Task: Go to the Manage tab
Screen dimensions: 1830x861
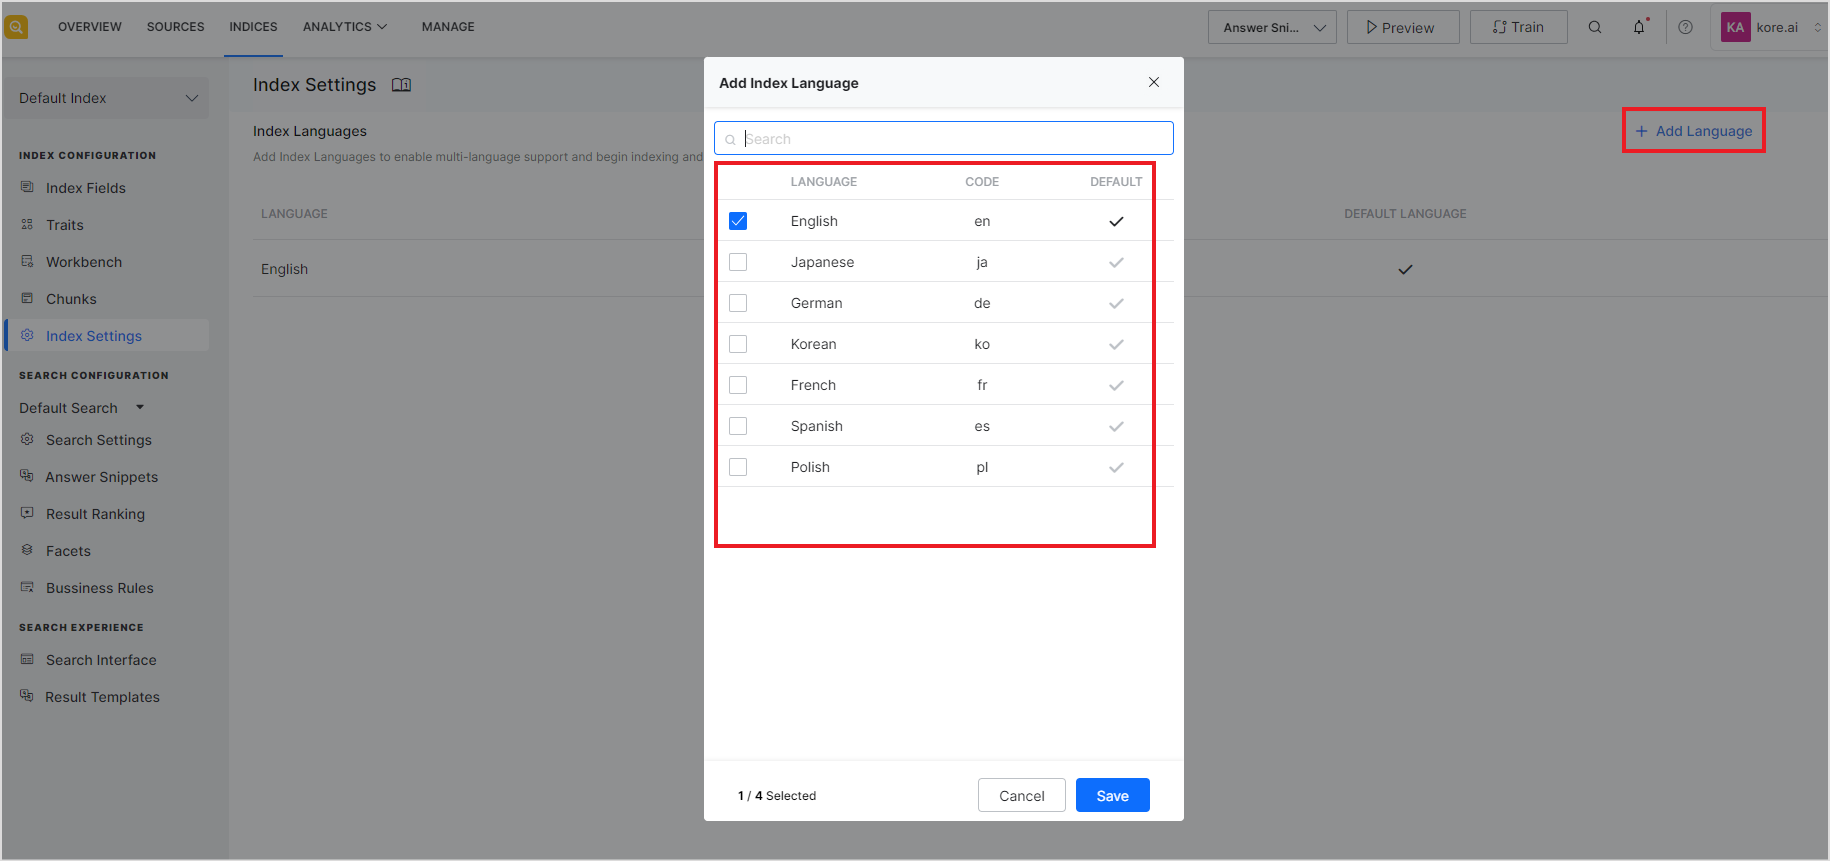Action: tap(448, 27)
